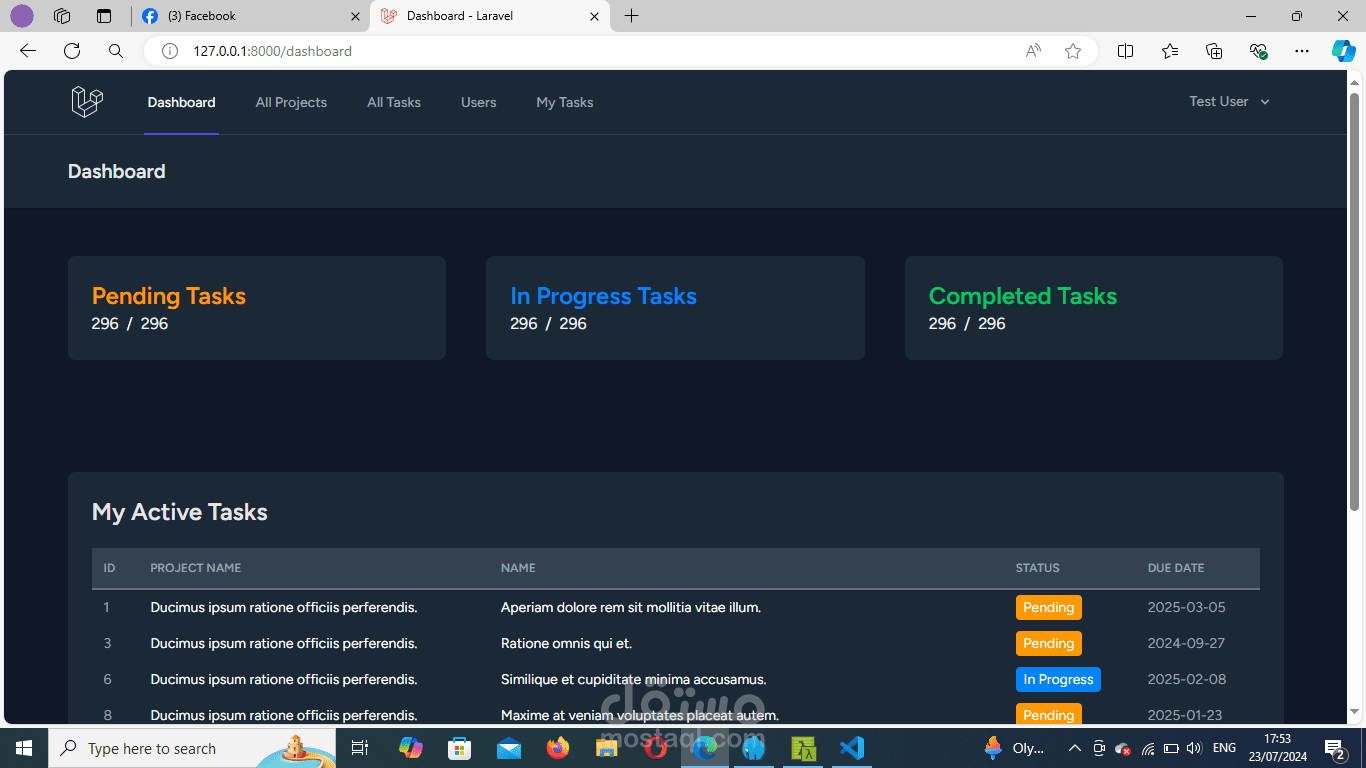The width and height of the screenshot is (1366, 768).
Task: Go to the All Projects page
Action: click(x=291, y=101)
